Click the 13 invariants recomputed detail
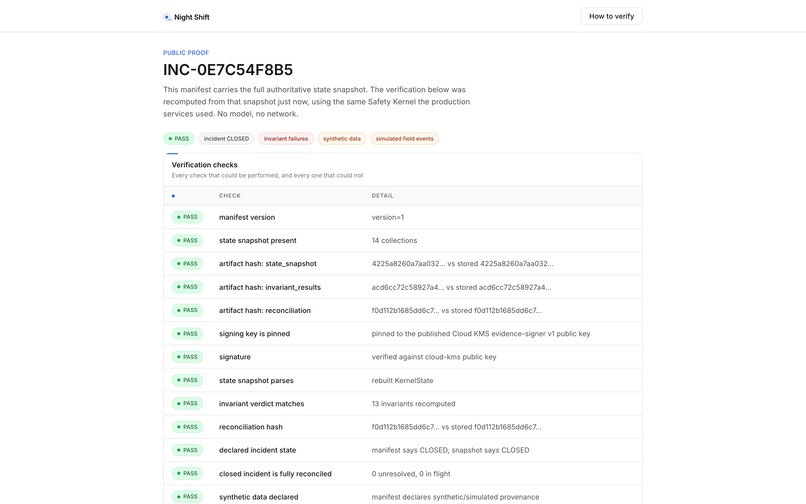The height and width of the screenshot is (504, 806). (x=413, y=403)
